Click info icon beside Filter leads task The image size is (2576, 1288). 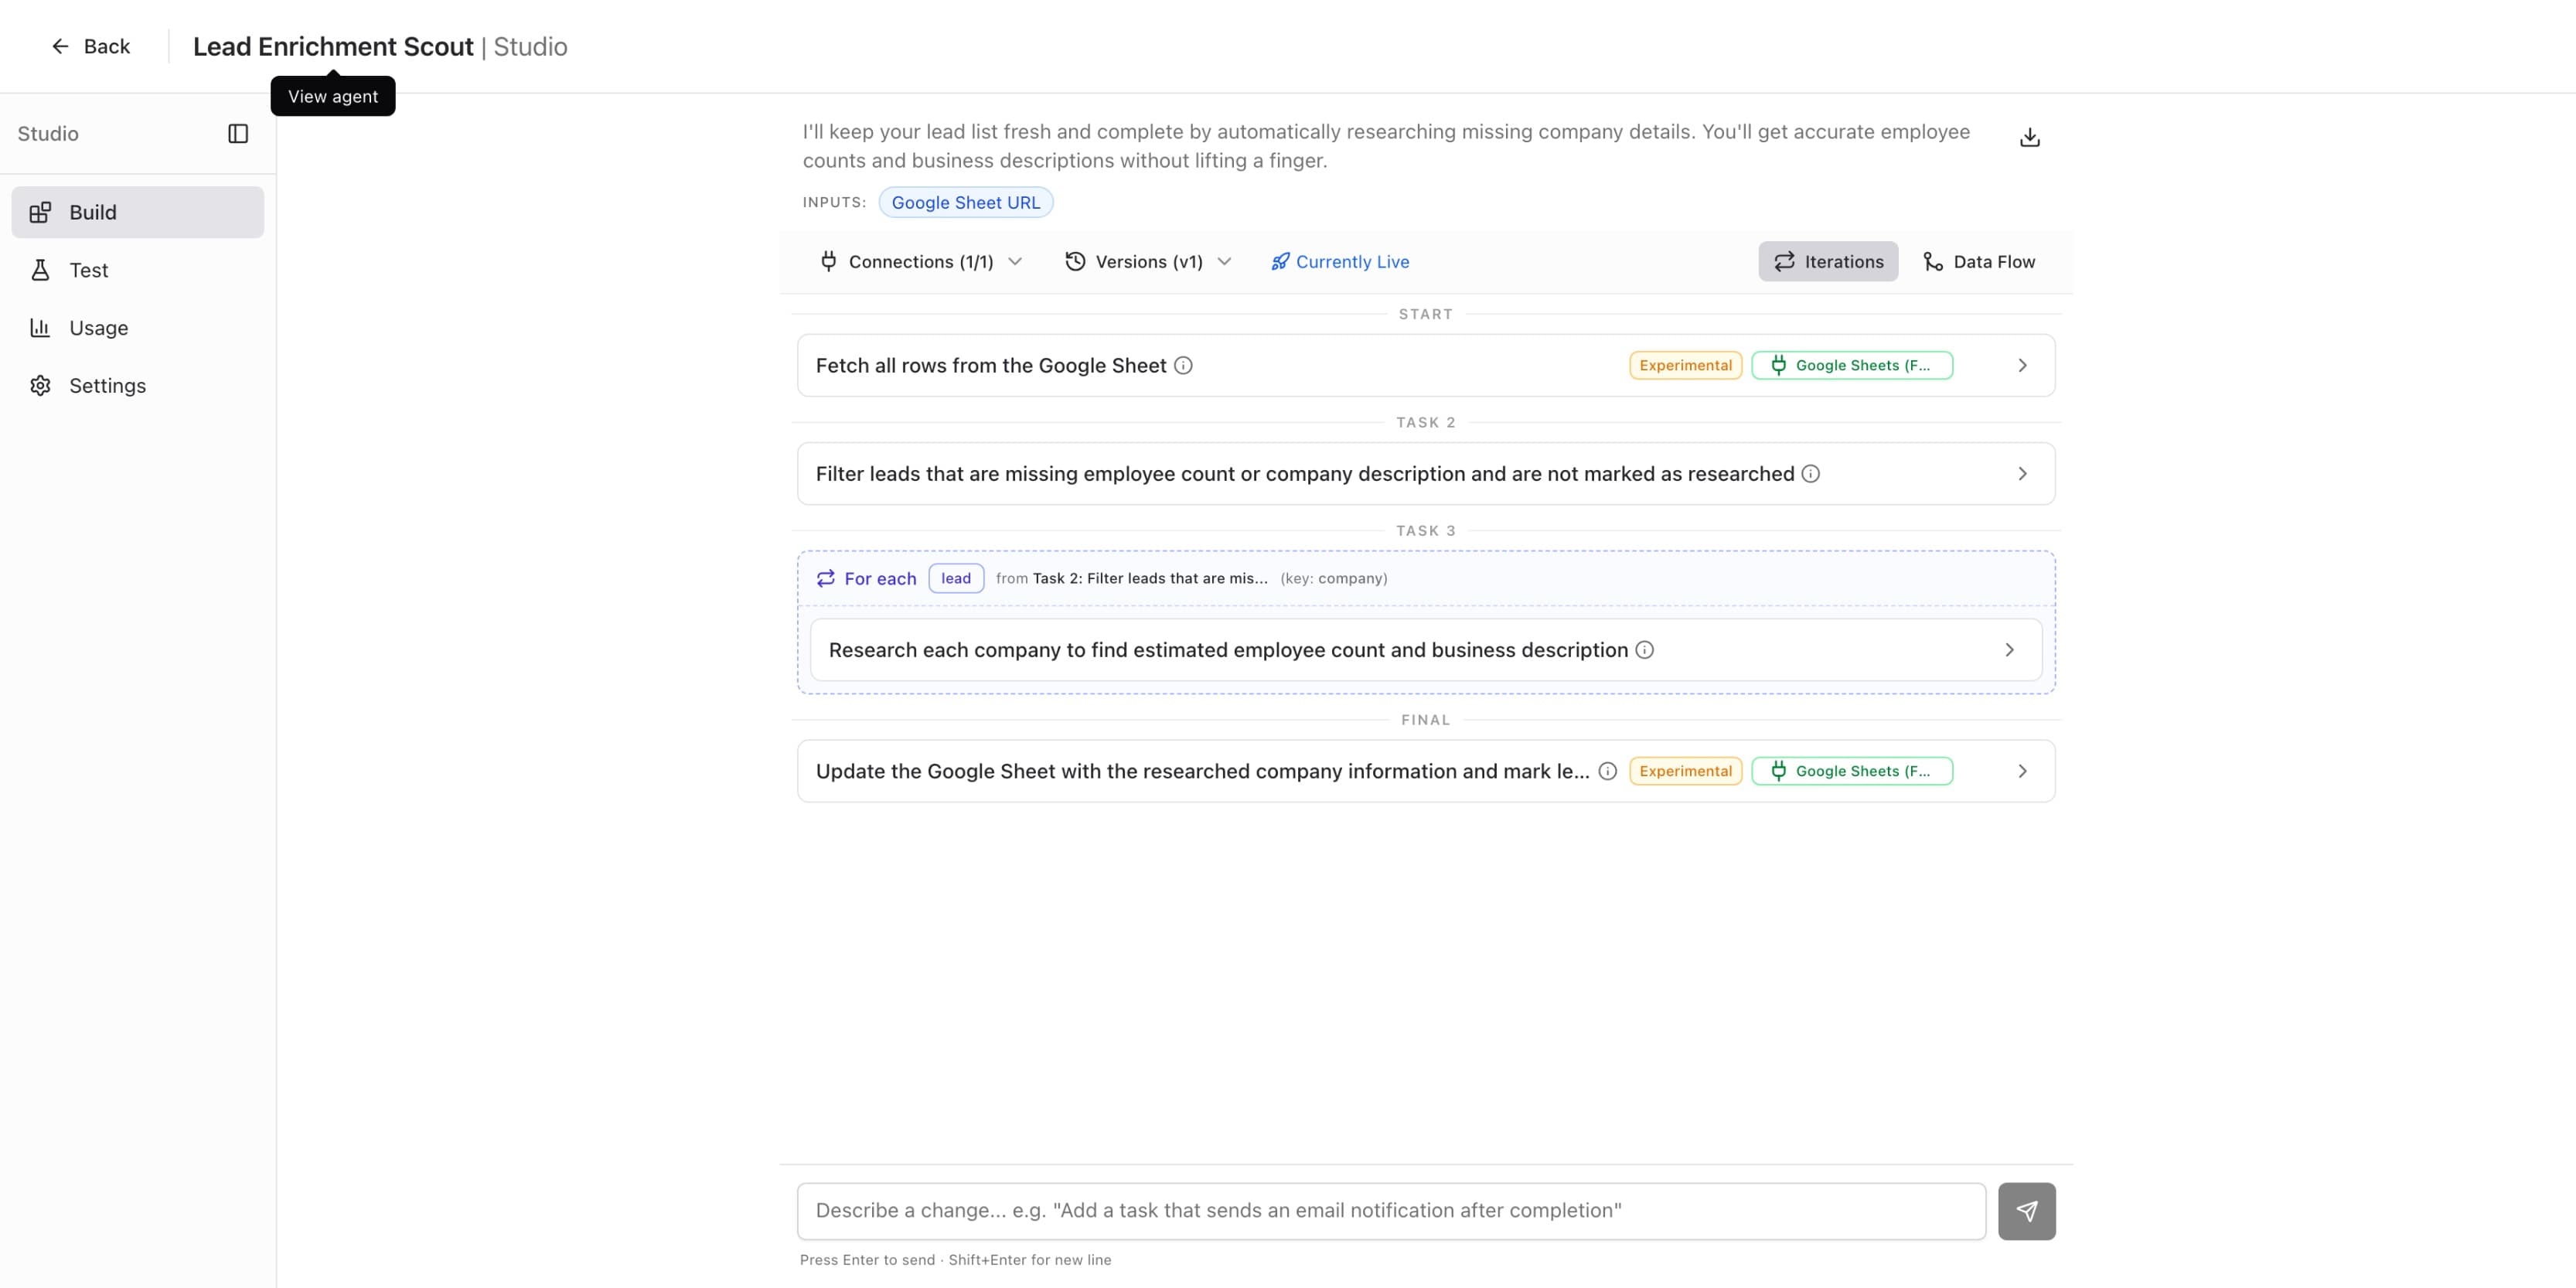[x=1810, y=474]
